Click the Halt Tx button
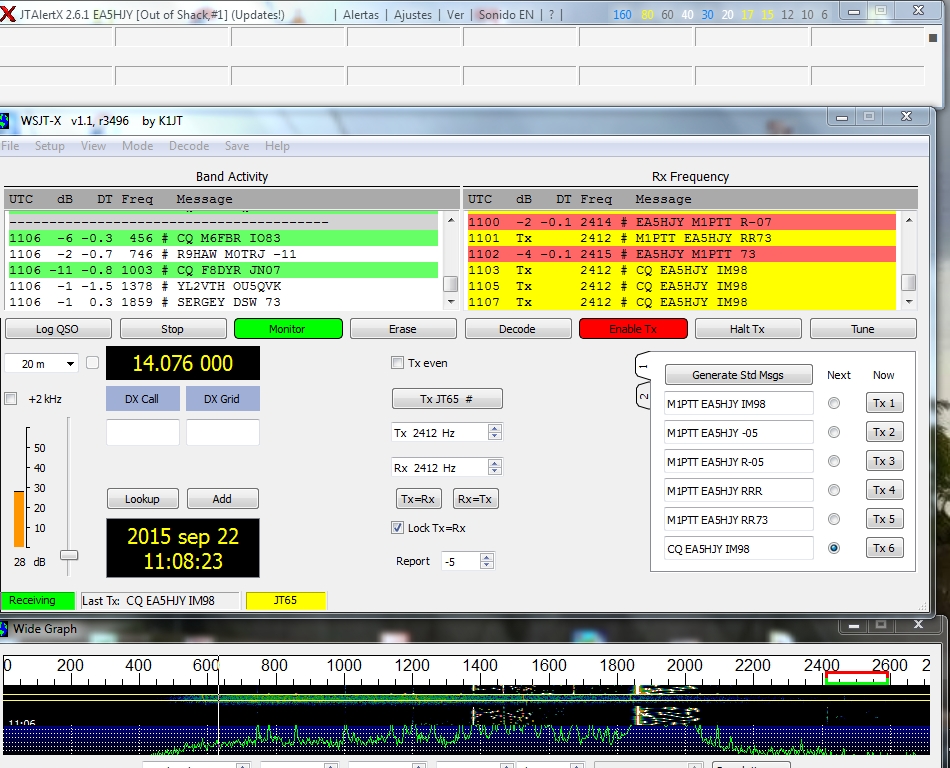 (x=748, y=329)
